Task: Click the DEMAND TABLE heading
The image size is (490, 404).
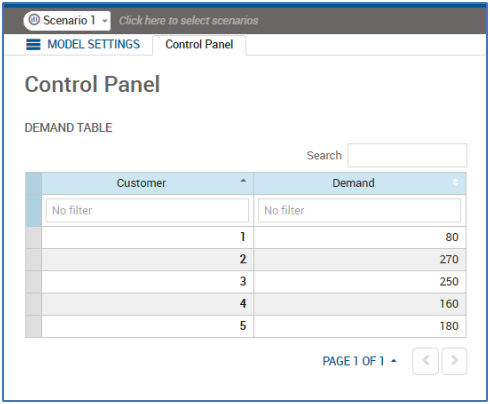Action: tap(69, 128)
